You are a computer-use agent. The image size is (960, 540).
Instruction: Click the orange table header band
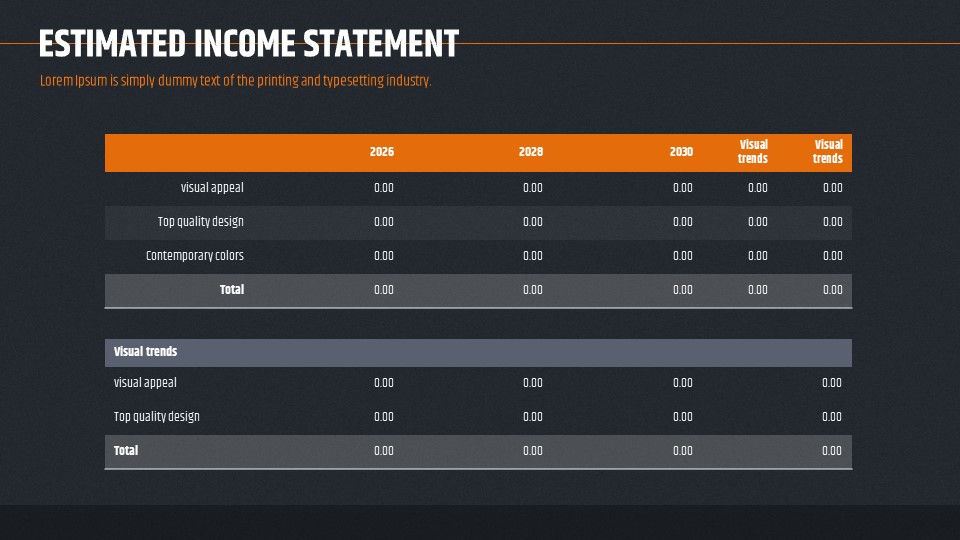tap(478, 152)
